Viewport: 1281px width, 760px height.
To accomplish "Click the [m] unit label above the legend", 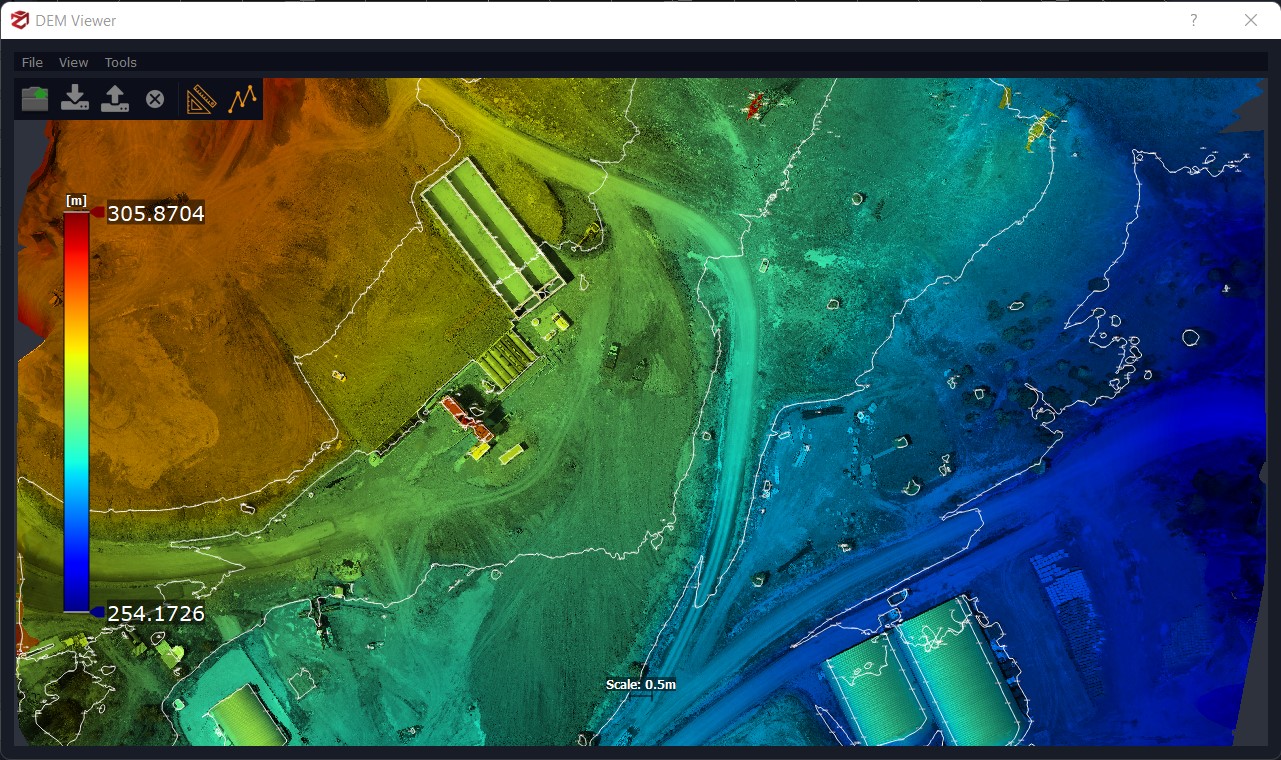I will click(76, 201).
